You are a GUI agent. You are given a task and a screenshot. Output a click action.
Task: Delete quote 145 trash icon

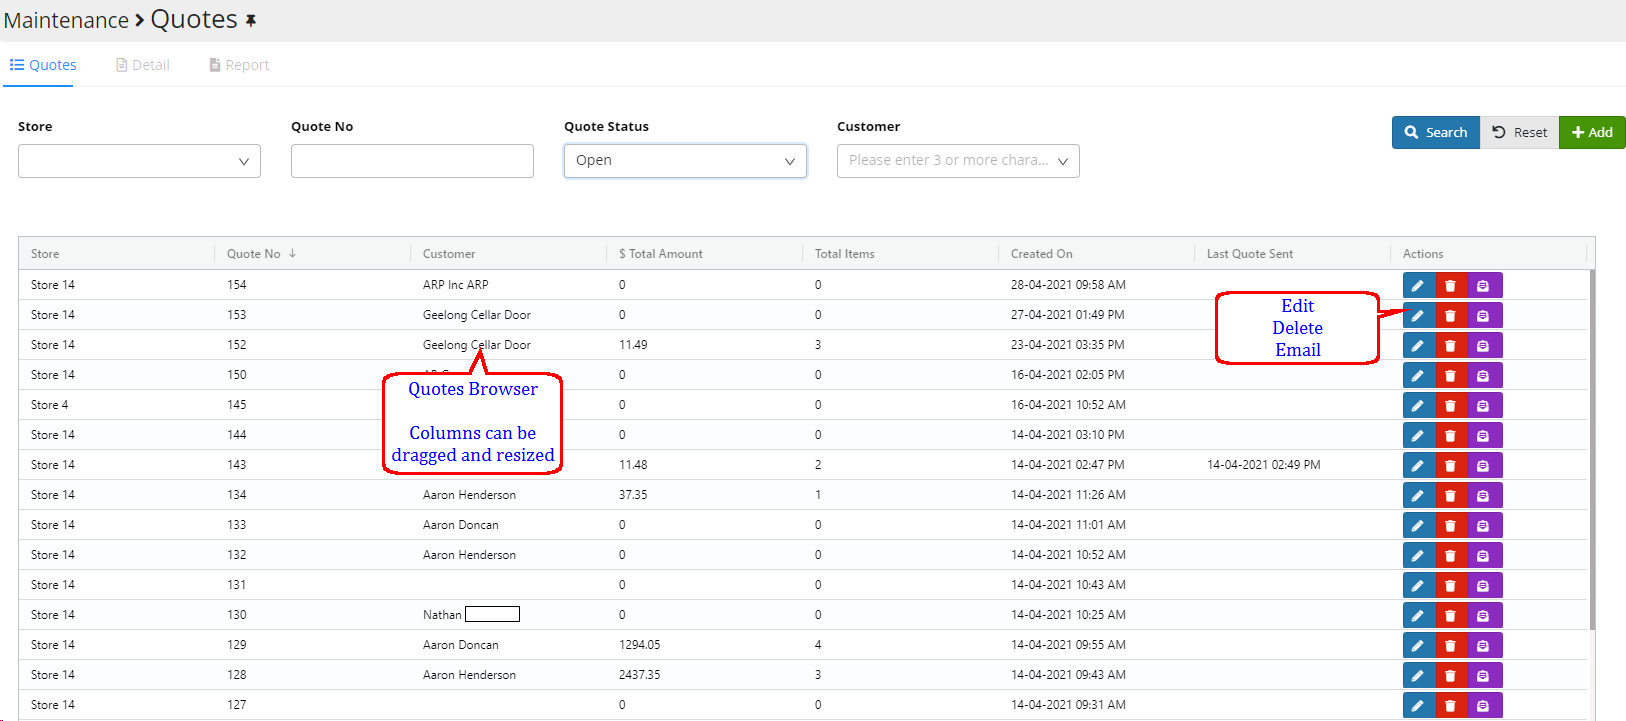pyautogui.click(x=1451, y=406)
